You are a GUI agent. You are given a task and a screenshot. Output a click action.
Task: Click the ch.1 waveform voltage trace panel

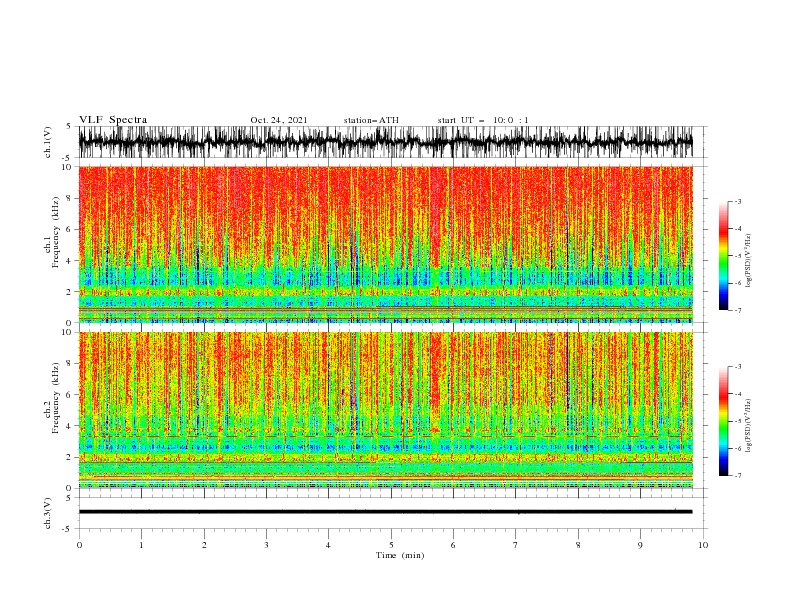[385, 142]
